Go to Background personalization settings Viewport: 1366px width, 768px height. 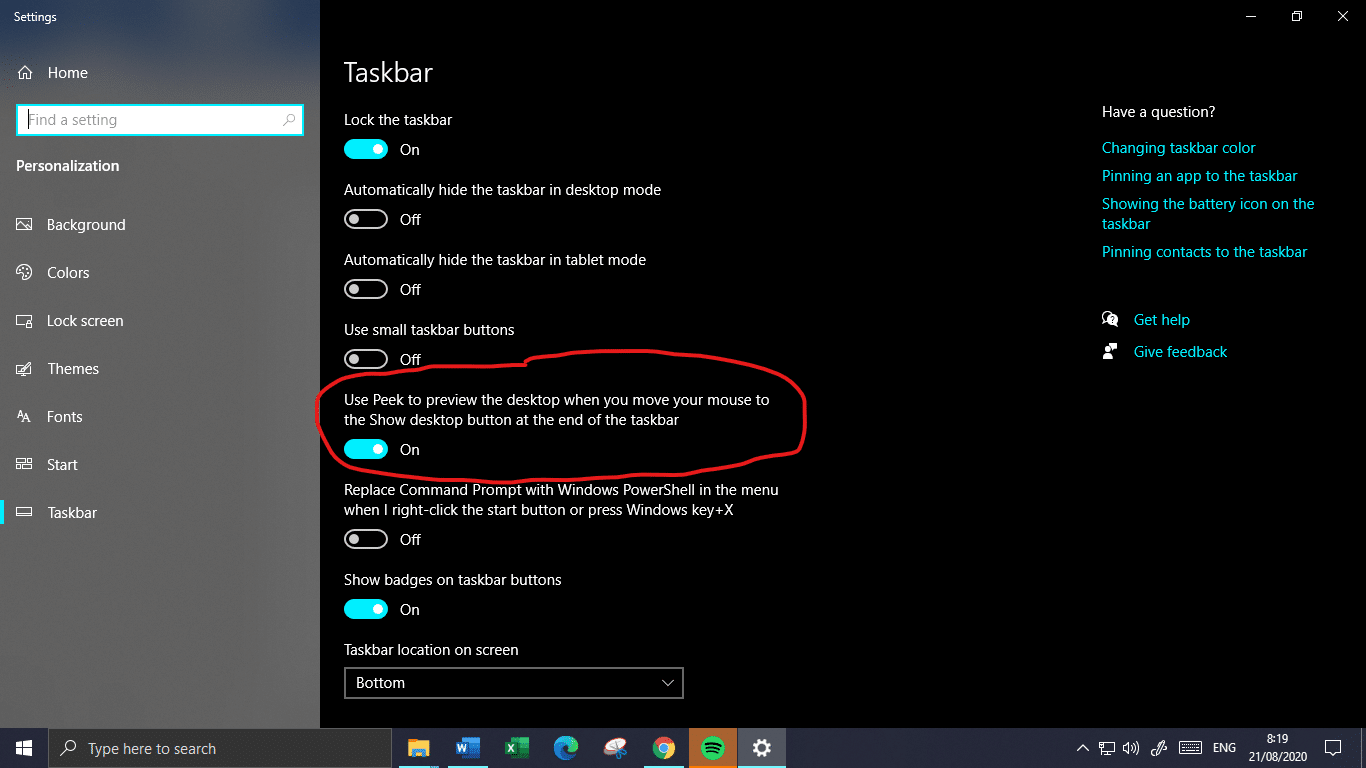[160, 225]
